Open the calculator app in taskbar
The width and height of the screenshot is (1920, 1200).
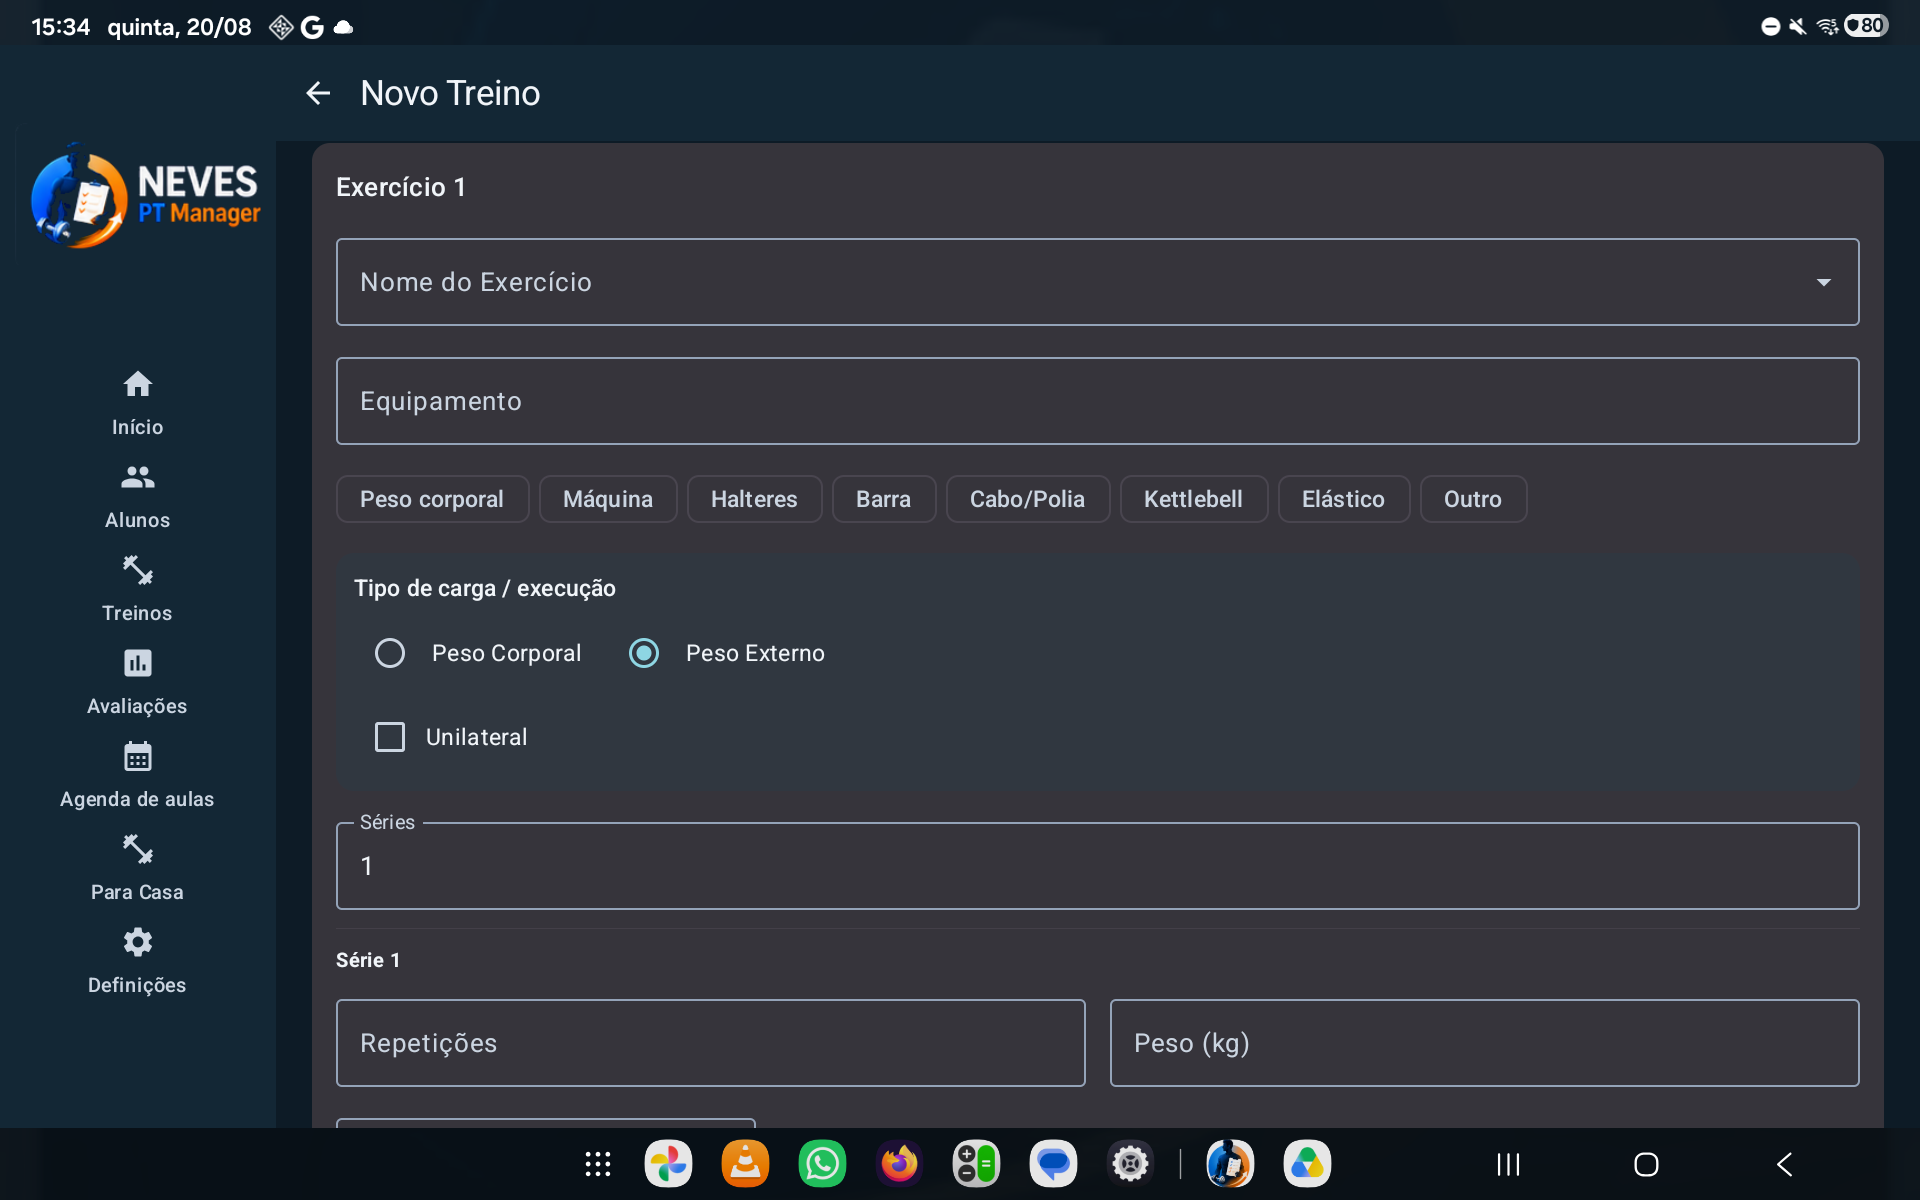pos(976,1164)
